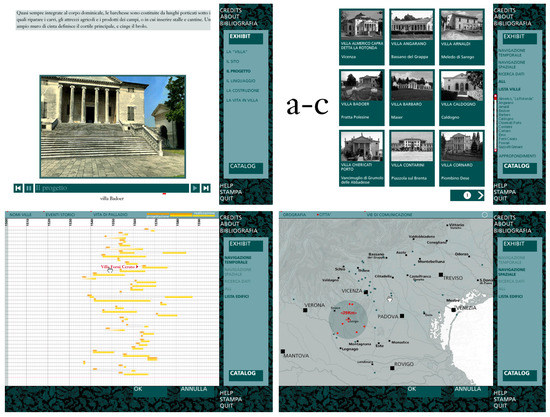
Task: Click the villa list scrollbar track
Action: coord(495,123)
